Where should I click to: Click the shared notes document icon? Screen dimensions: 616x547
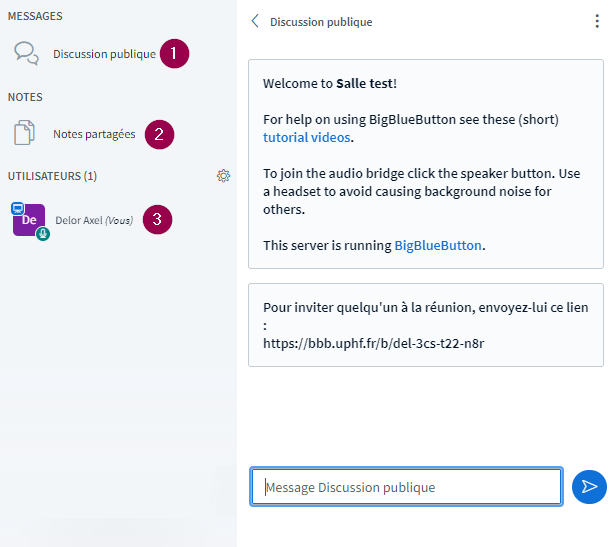[25, 134]
